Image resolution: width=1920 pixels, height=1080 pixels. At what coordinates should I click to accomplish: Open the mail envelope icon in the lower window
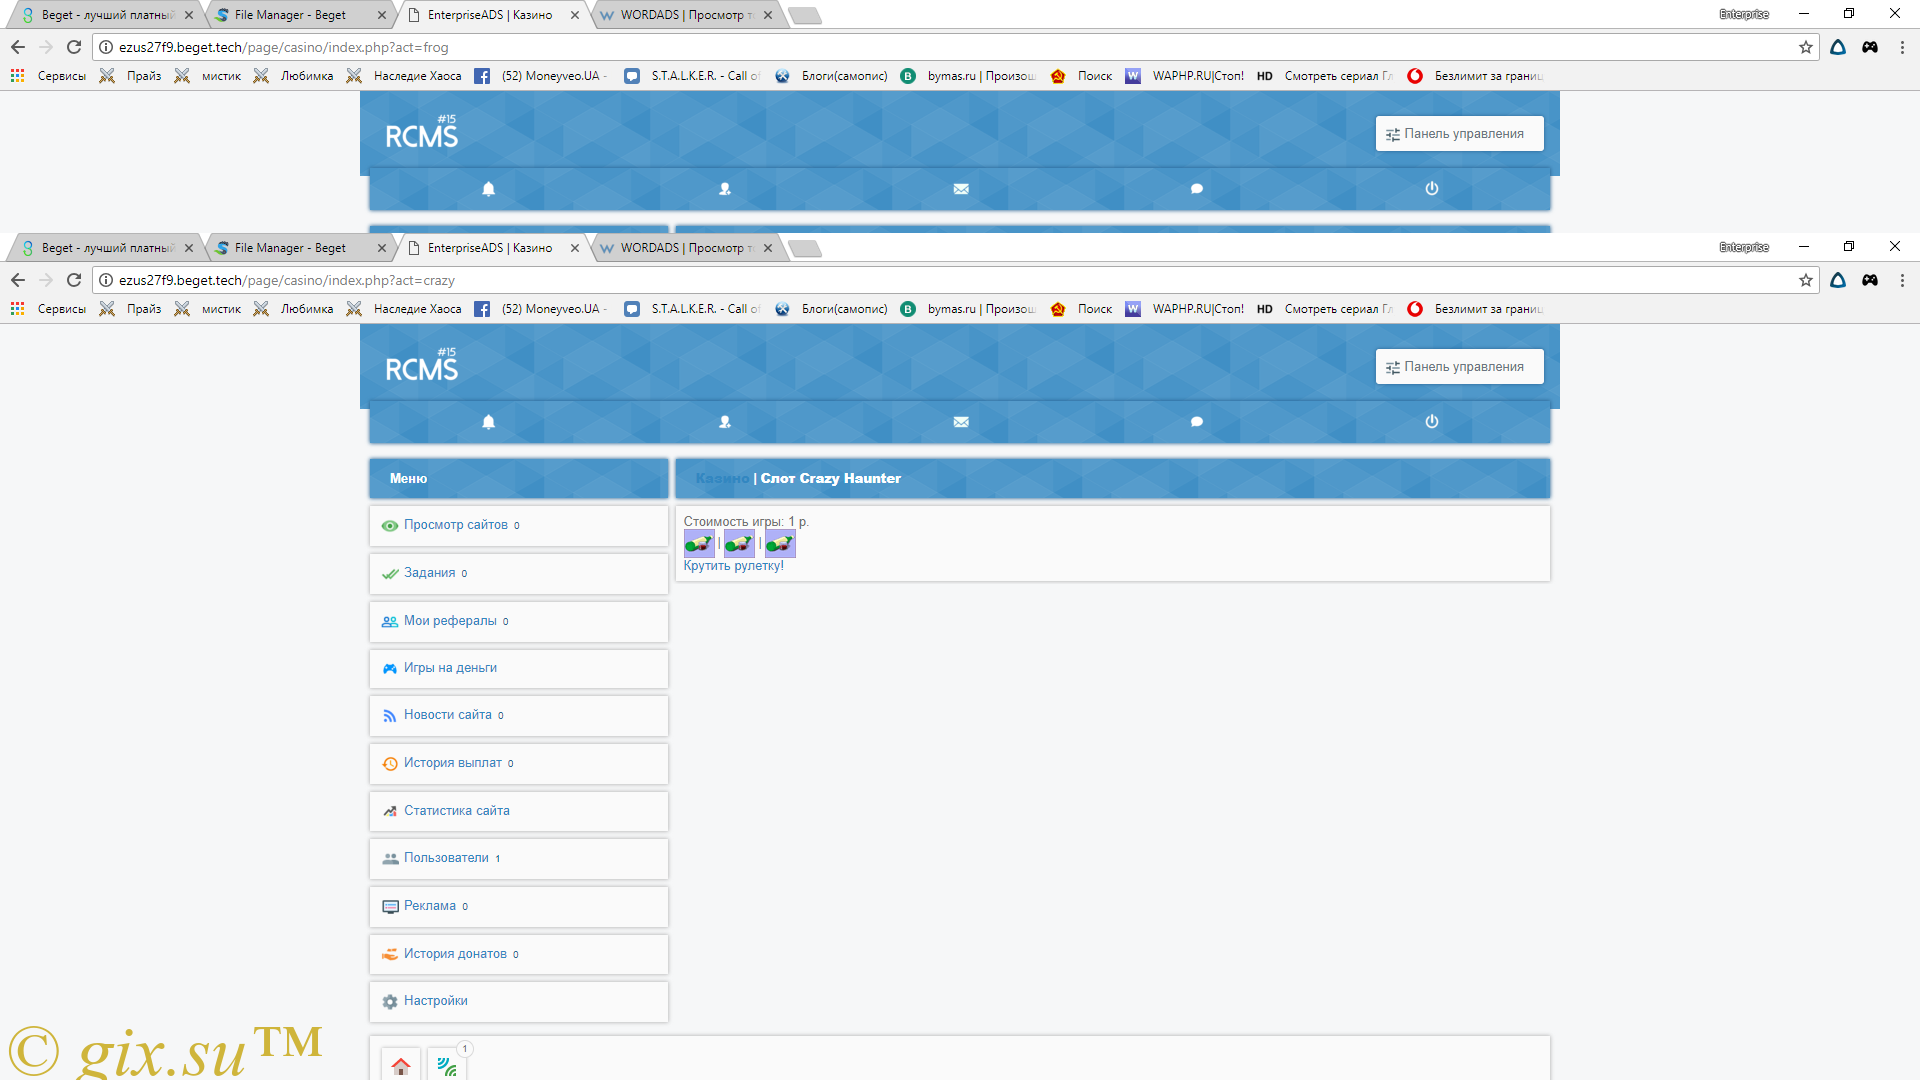pos(961,422)
